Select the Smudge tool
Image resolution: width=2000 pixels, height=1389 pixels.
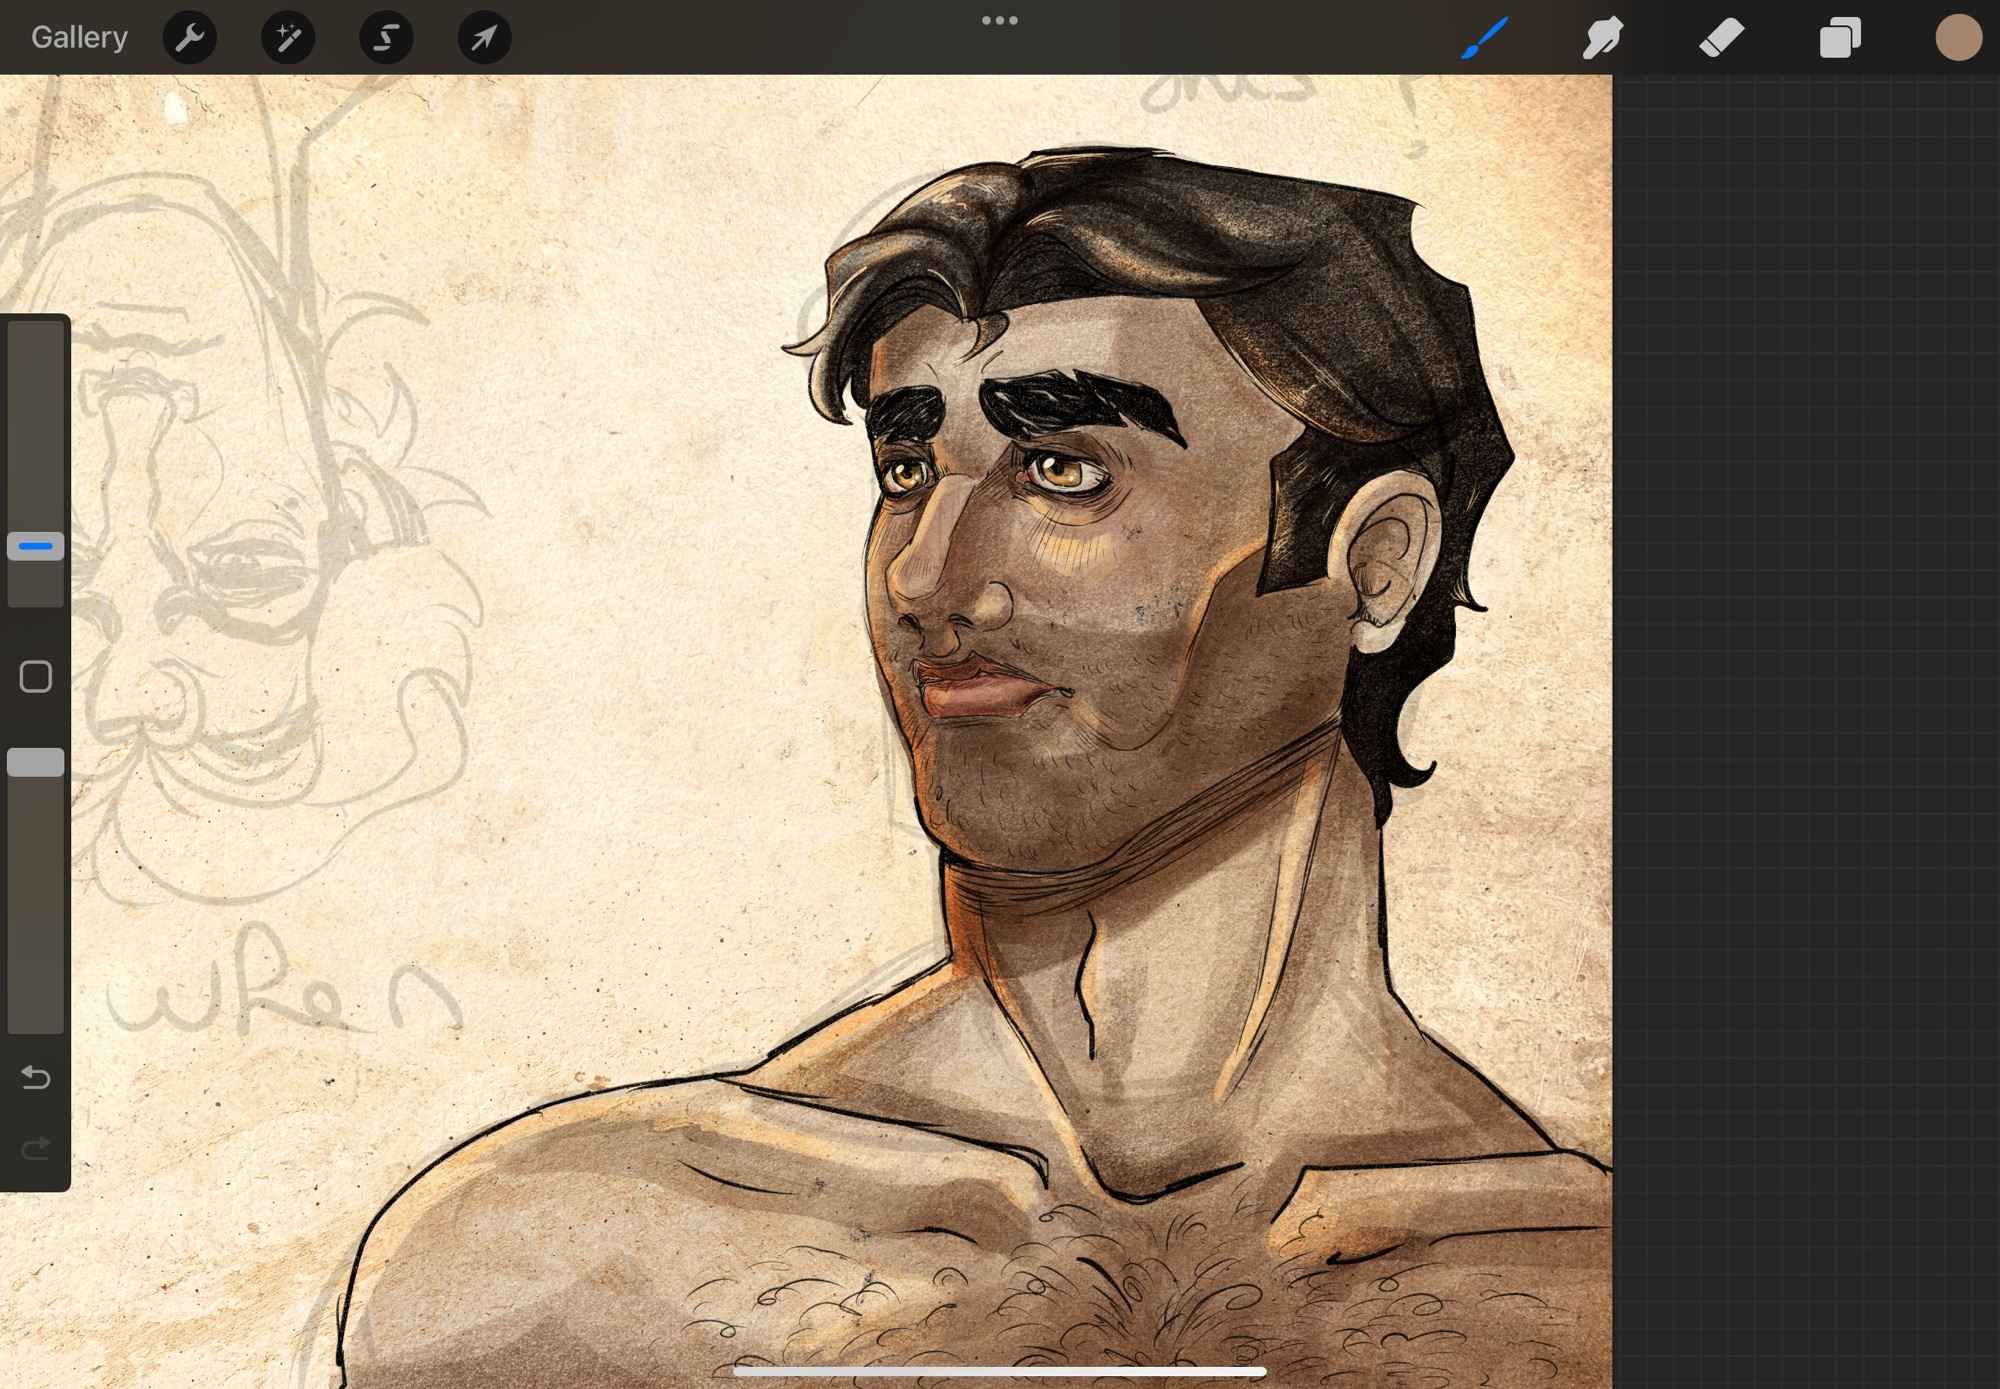tap(1602, 37)
